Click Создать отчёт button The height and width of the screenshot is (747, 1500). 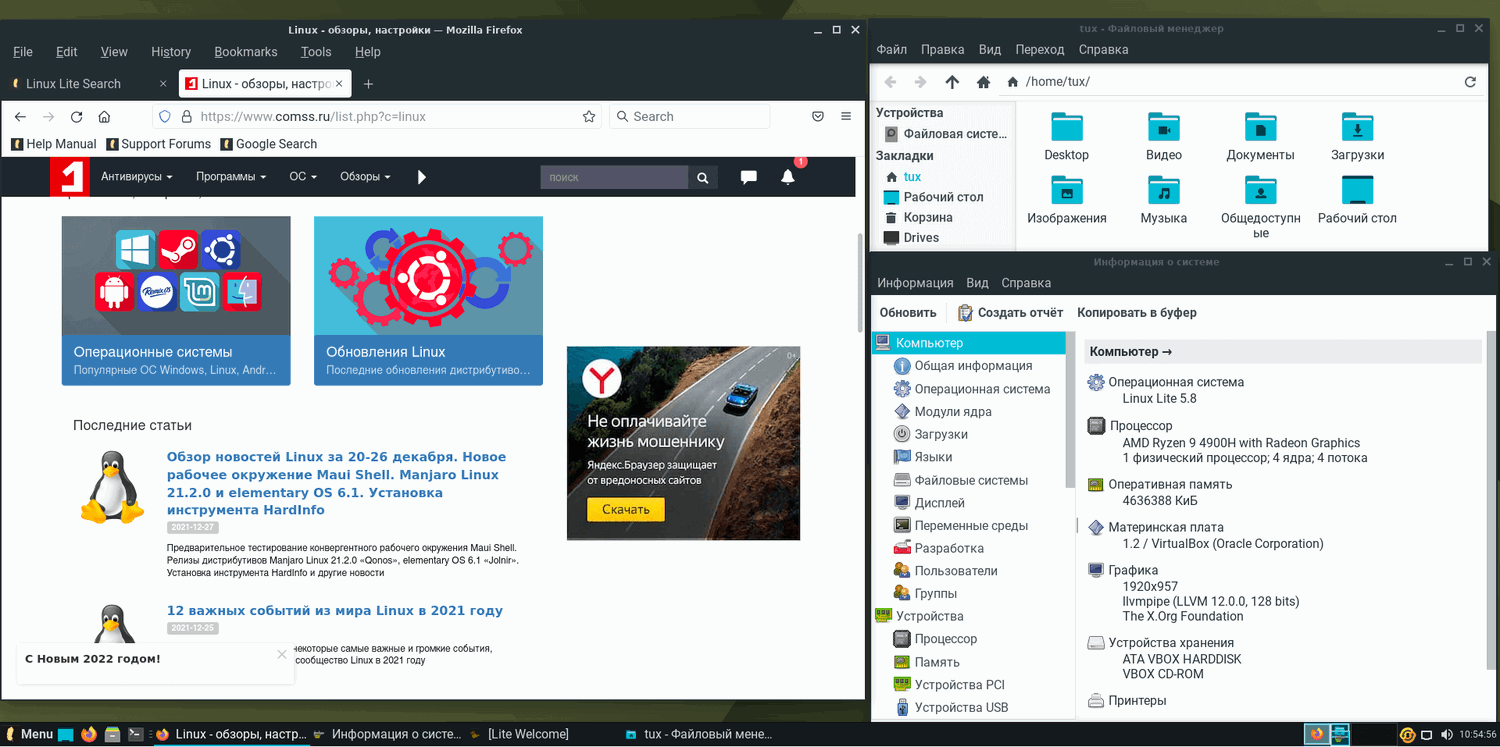point(1010,313)
